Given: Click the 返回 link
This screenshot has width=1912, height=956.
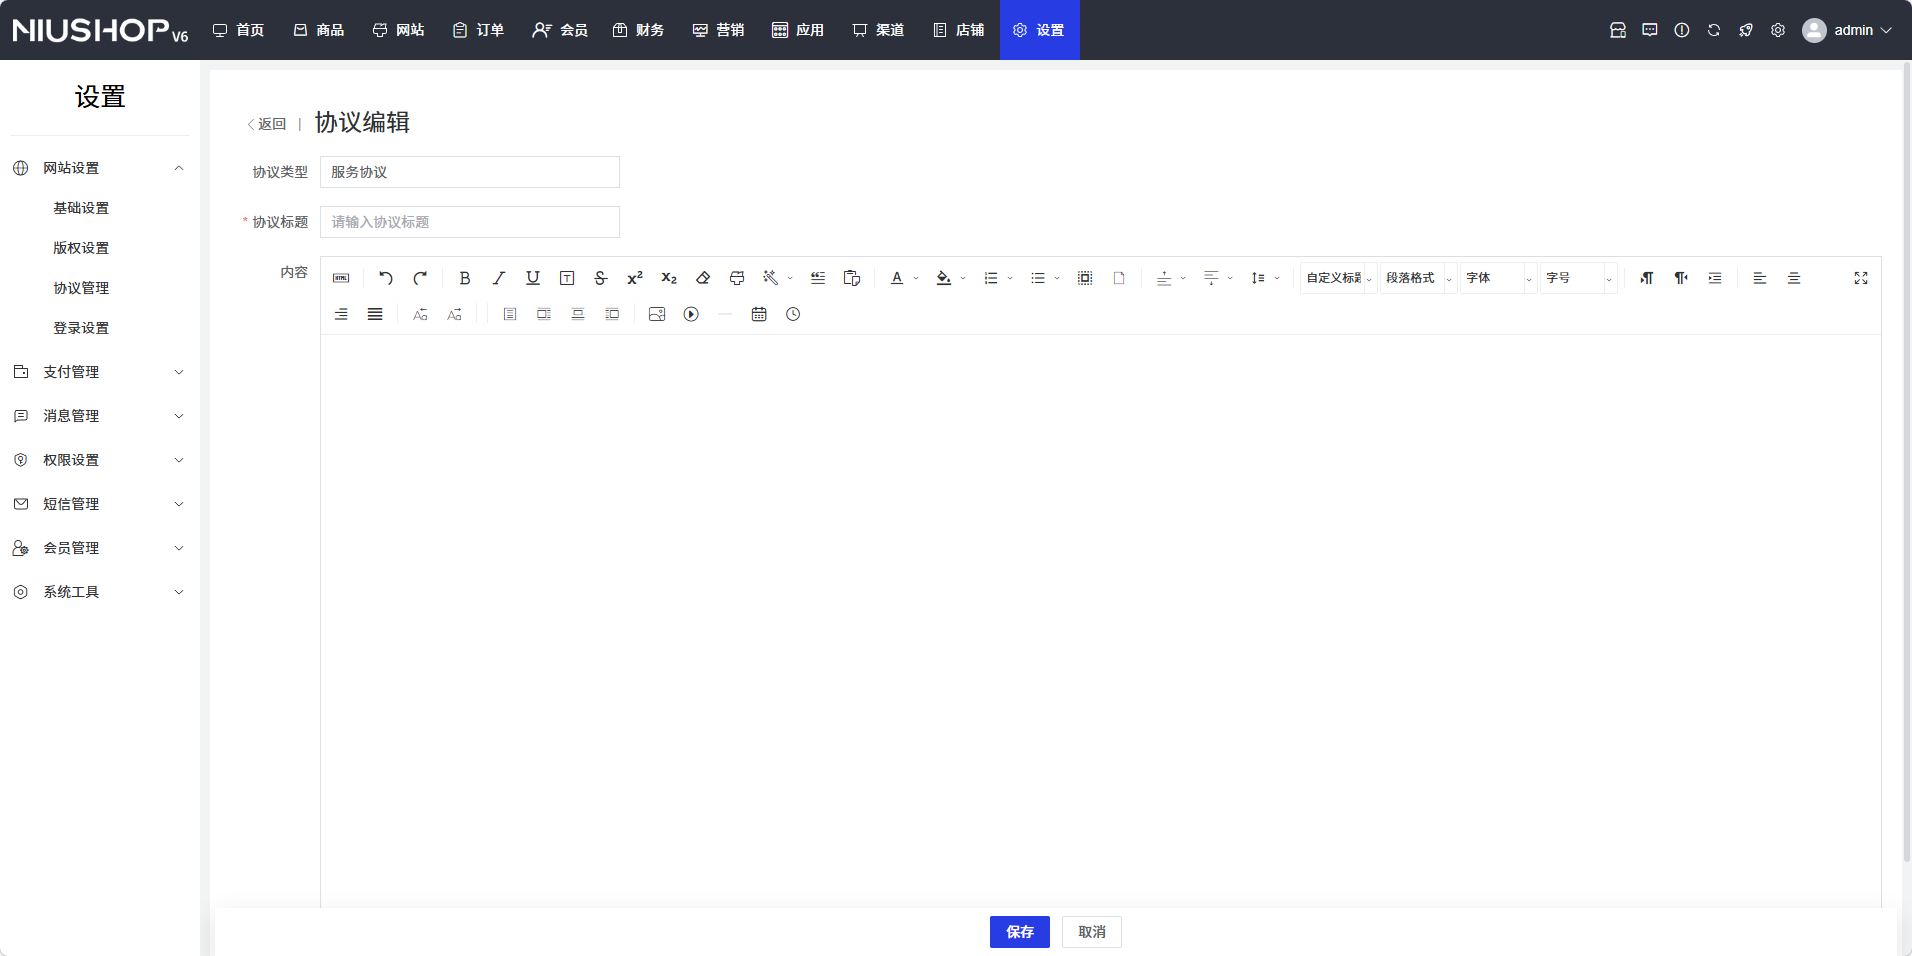Looking at the screenshot, I should (x=267, y=124).
